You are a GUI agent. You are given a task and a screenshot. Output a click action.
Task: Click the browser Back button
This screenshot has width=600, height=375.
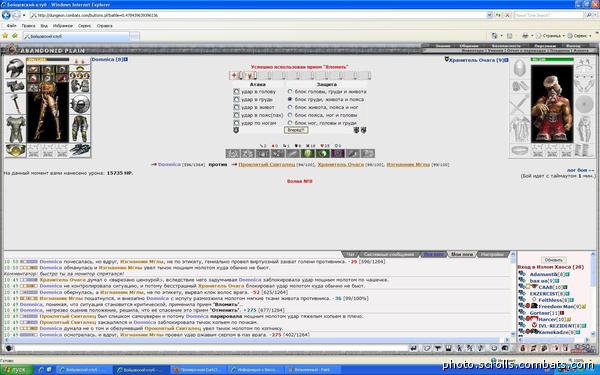tap(6, 15)
